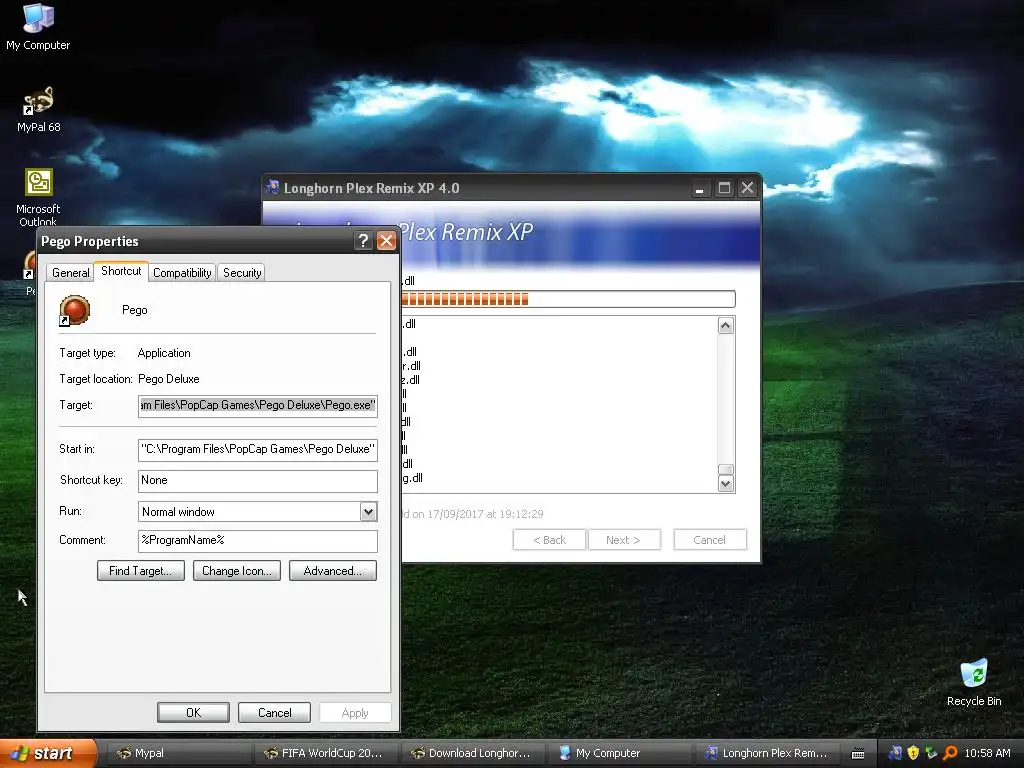Click the installer's orange progress bar
The width and height of the screenshot is (1024, 768).
568,299
